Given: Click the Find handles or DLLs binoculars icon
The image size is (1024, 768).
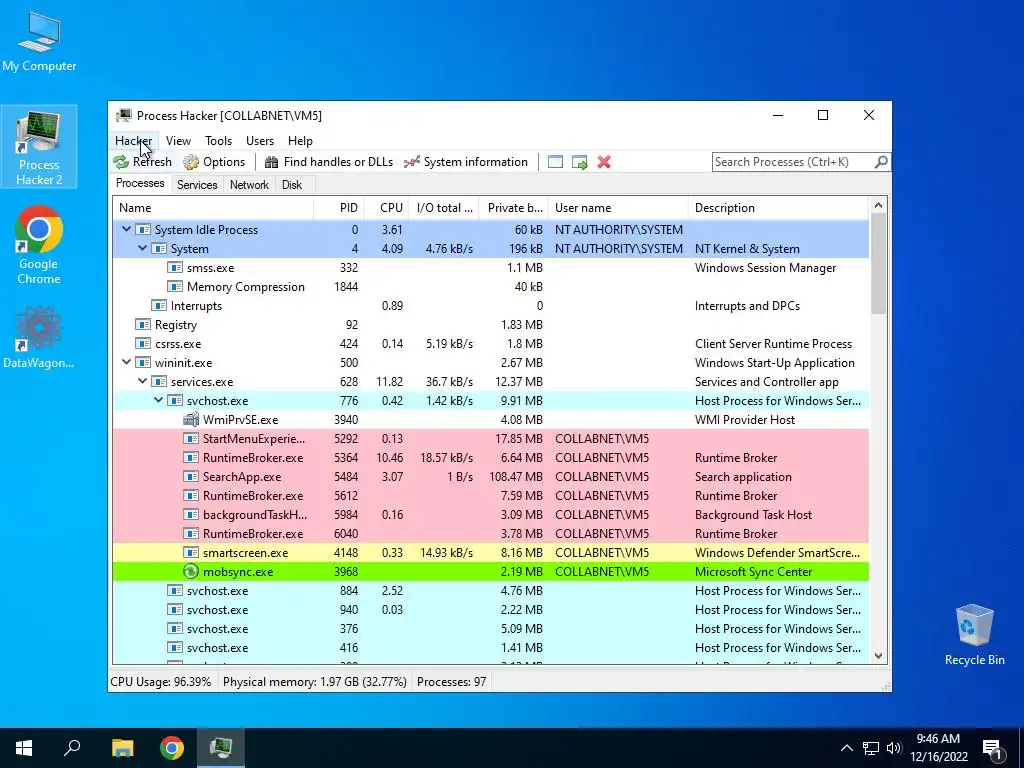Looking at the screenshot, I should (272, 162).
